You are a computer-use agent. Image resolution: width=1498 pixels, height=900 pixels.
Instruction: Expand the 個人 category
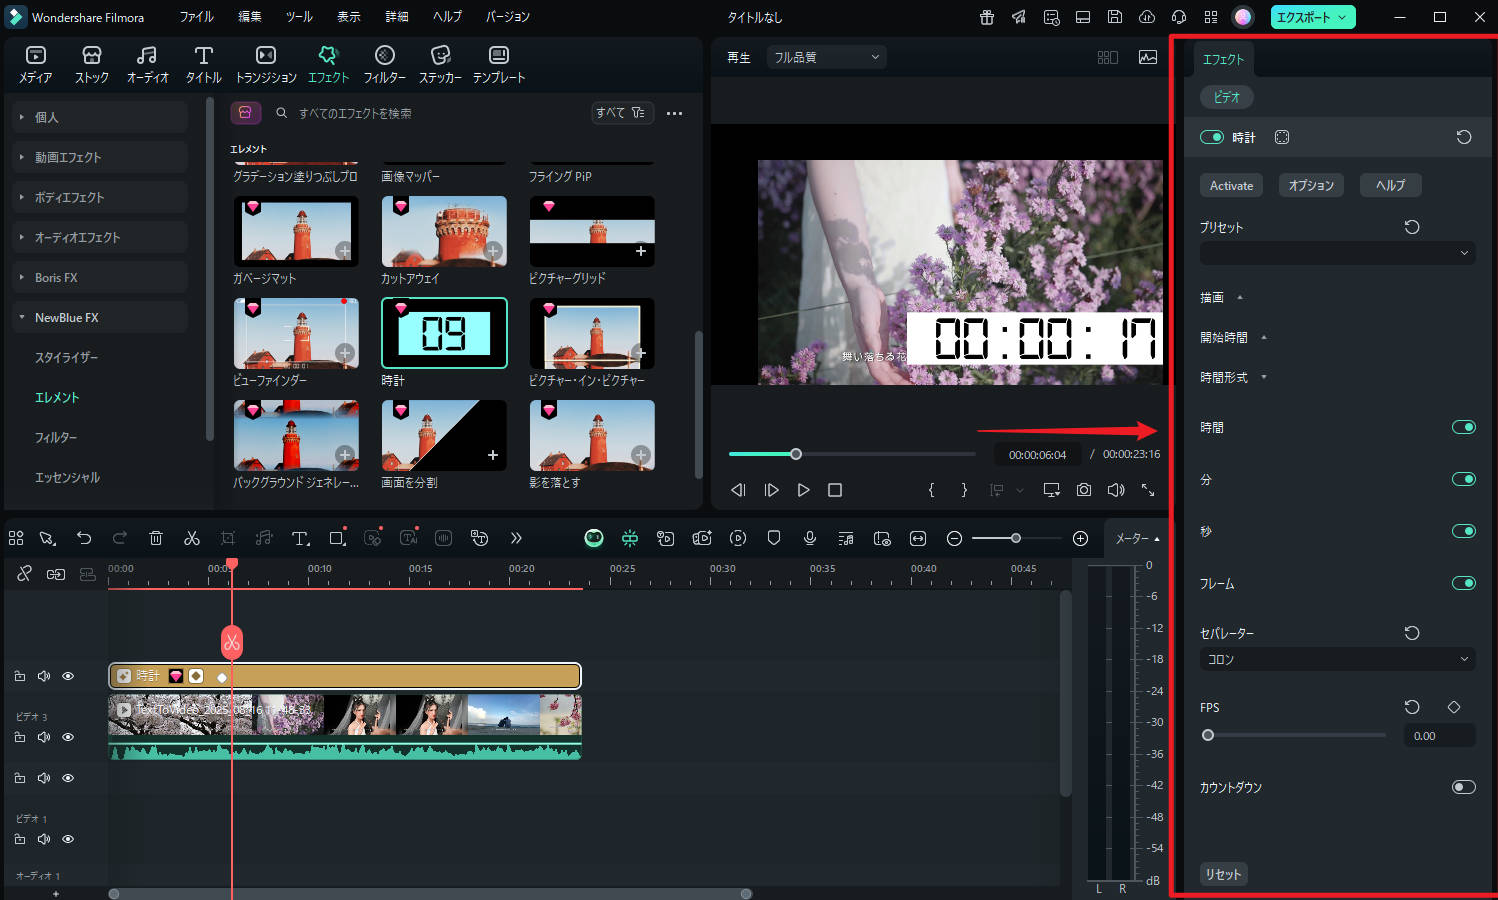click(x=98, y=117)
